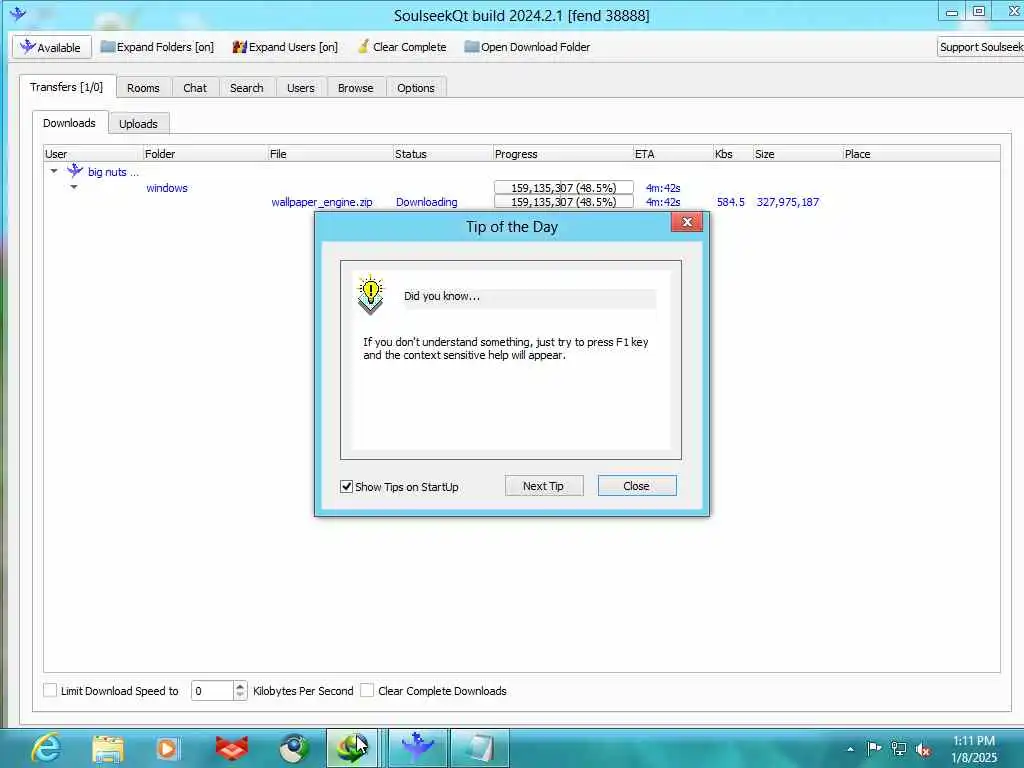1024x768 pixels.
Task: Click the Next Tip button
Action: pyautogui.click(x=543, y=486)
